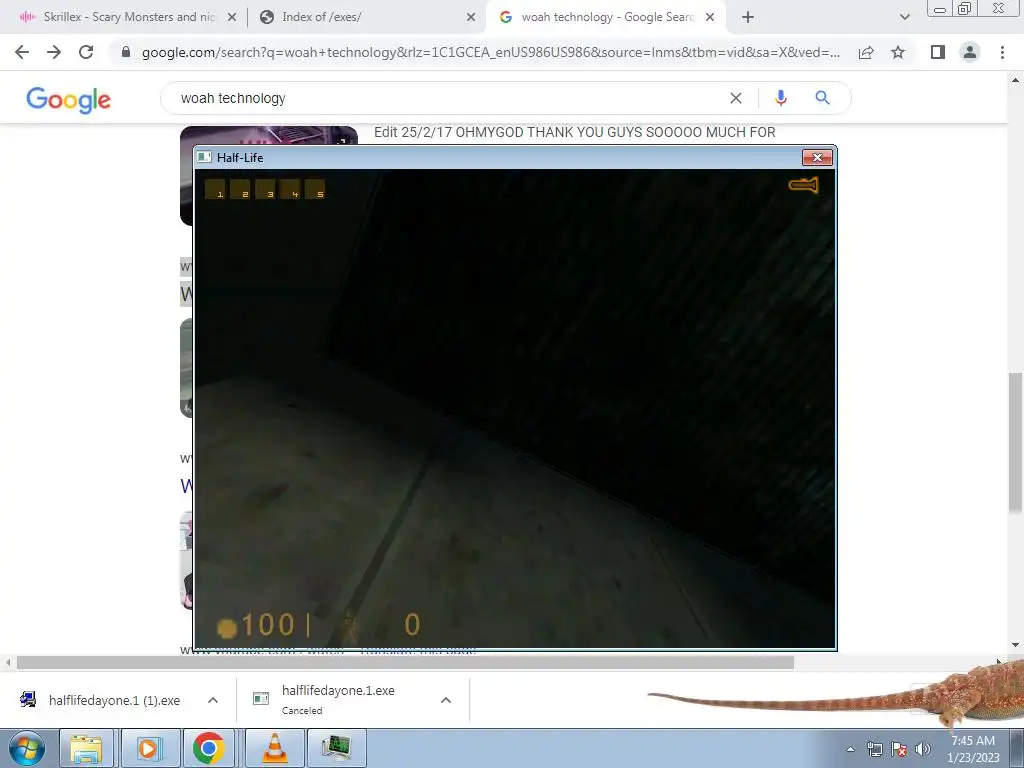Click the scroll up arrow of page
The width and height of the screenshot is (1024, 768).
1016,80
